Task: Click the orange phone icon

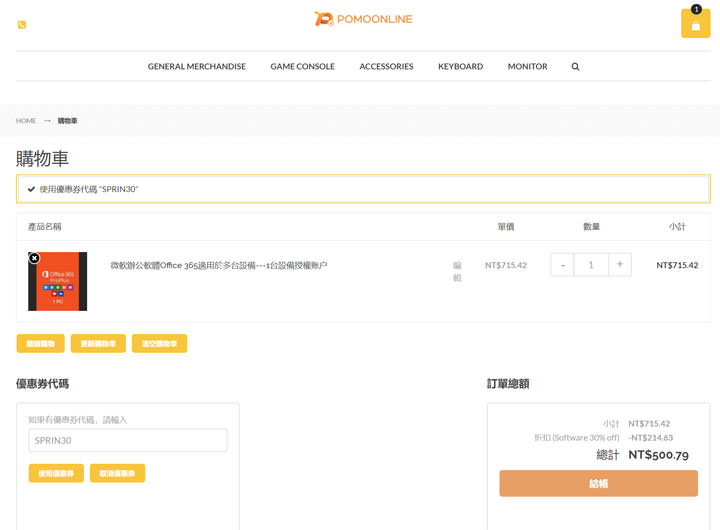Action: [22, 24]
